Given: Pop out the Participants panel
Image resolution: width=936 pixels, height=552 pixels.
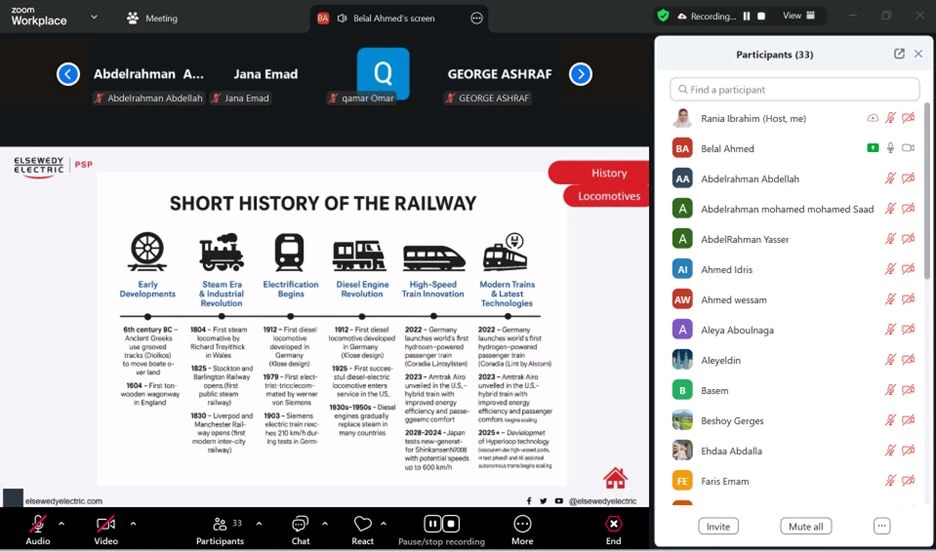Looking at the screenshot, I should pos(899,54).
